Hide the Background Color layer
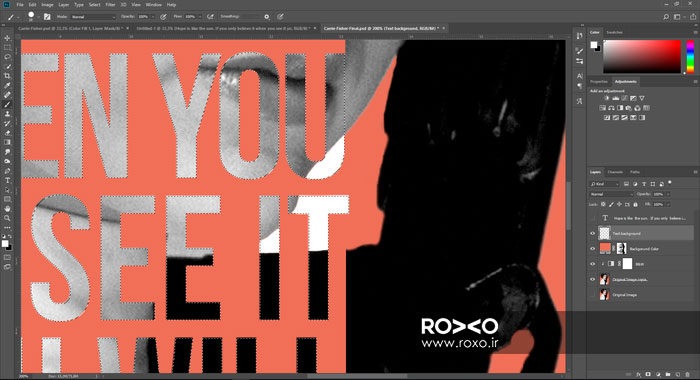Screen dimensions: 700x380 (x=592, y=249)
